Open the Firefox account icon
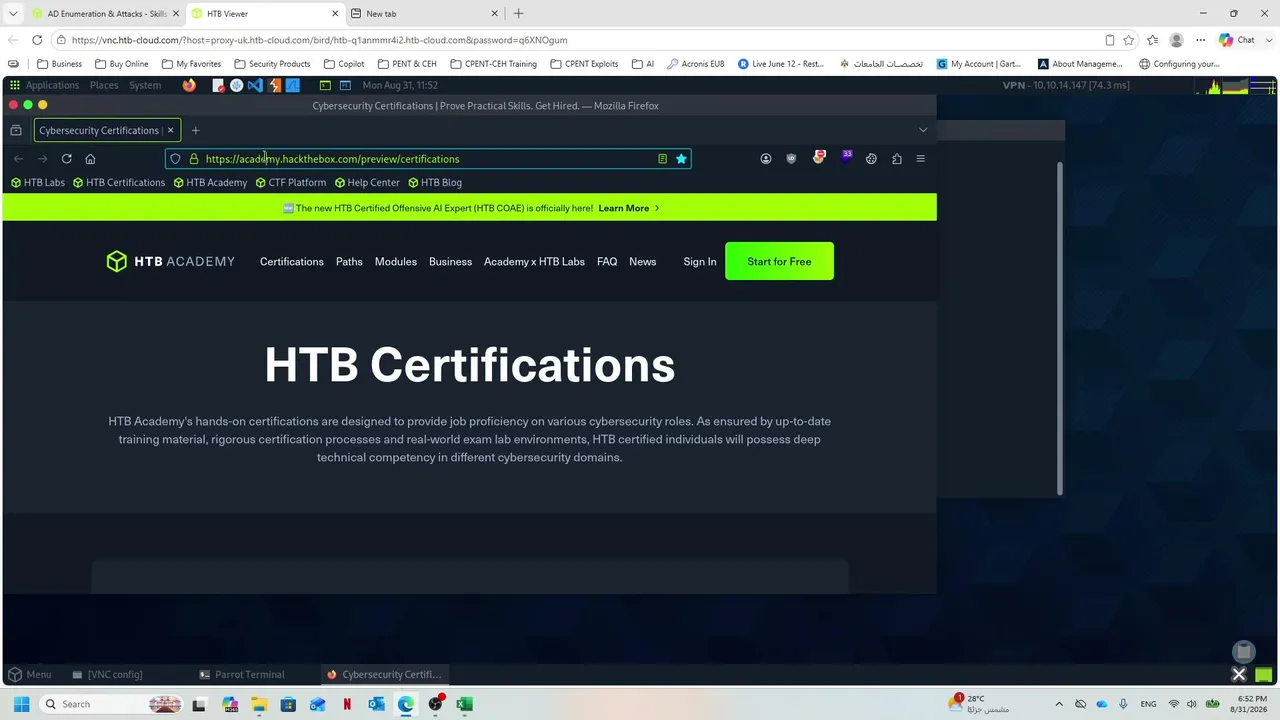1280x720 pixels. coord(766,159)
